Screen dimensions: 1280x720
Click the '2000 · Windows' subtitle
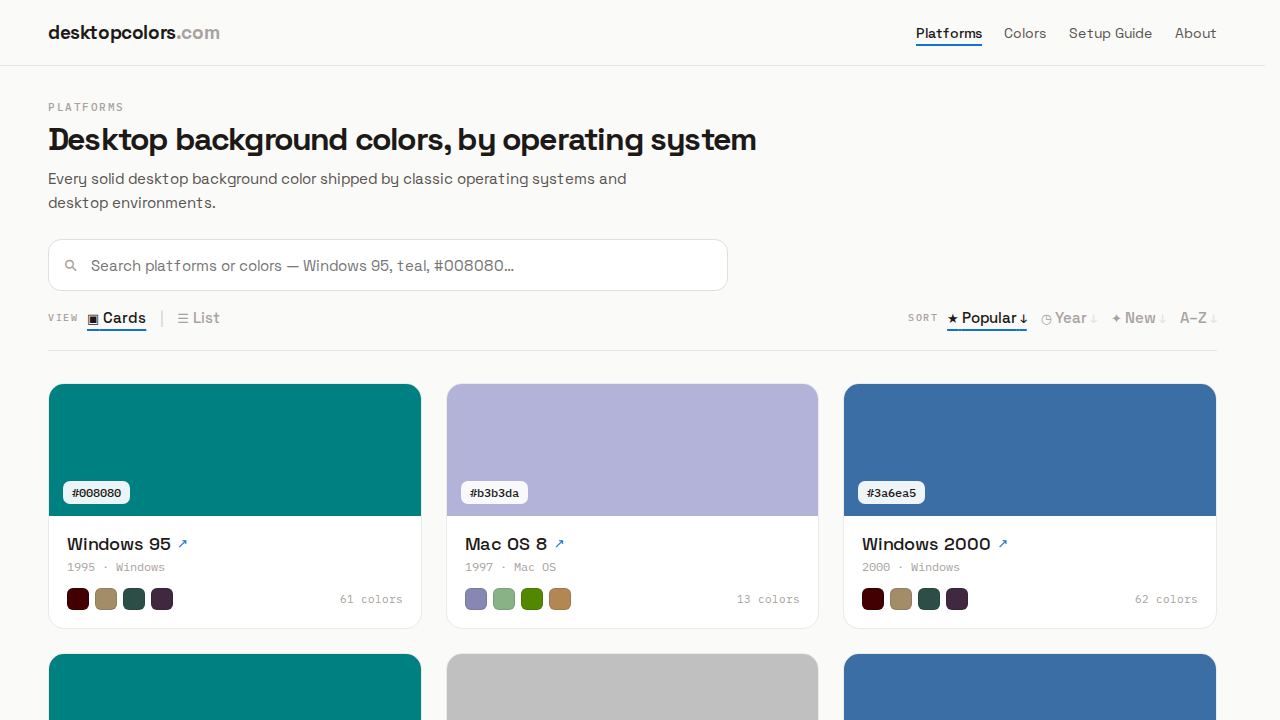pos(911,567)
